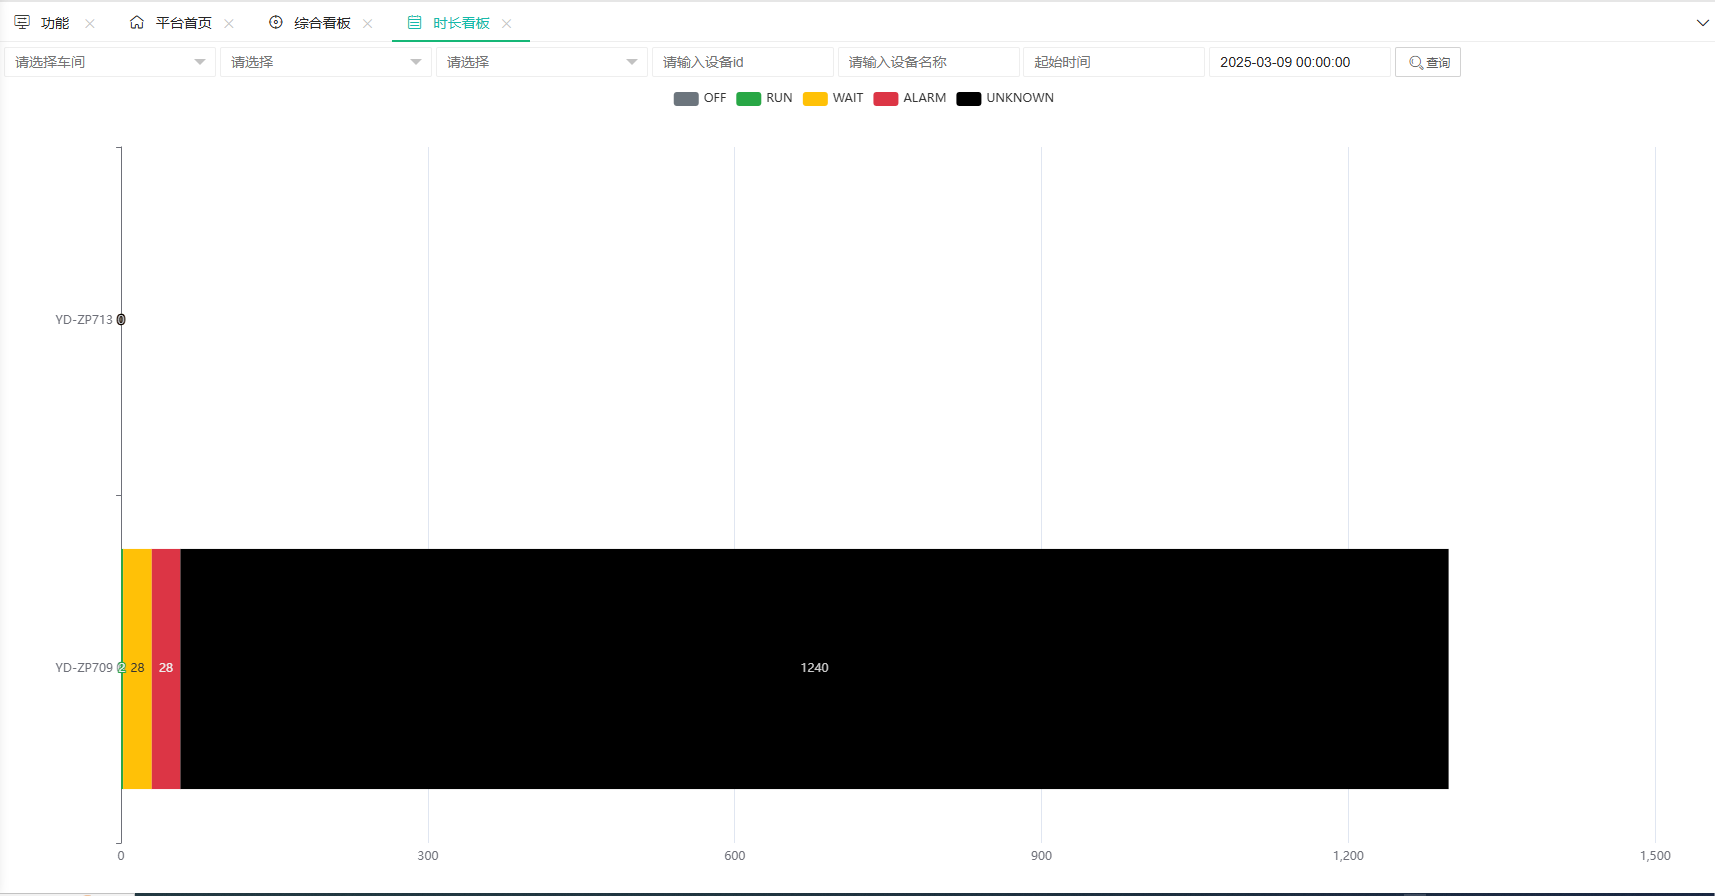Click the 请输入设备名称 input field
The image size is (1715, 896).
coord(929,62)
